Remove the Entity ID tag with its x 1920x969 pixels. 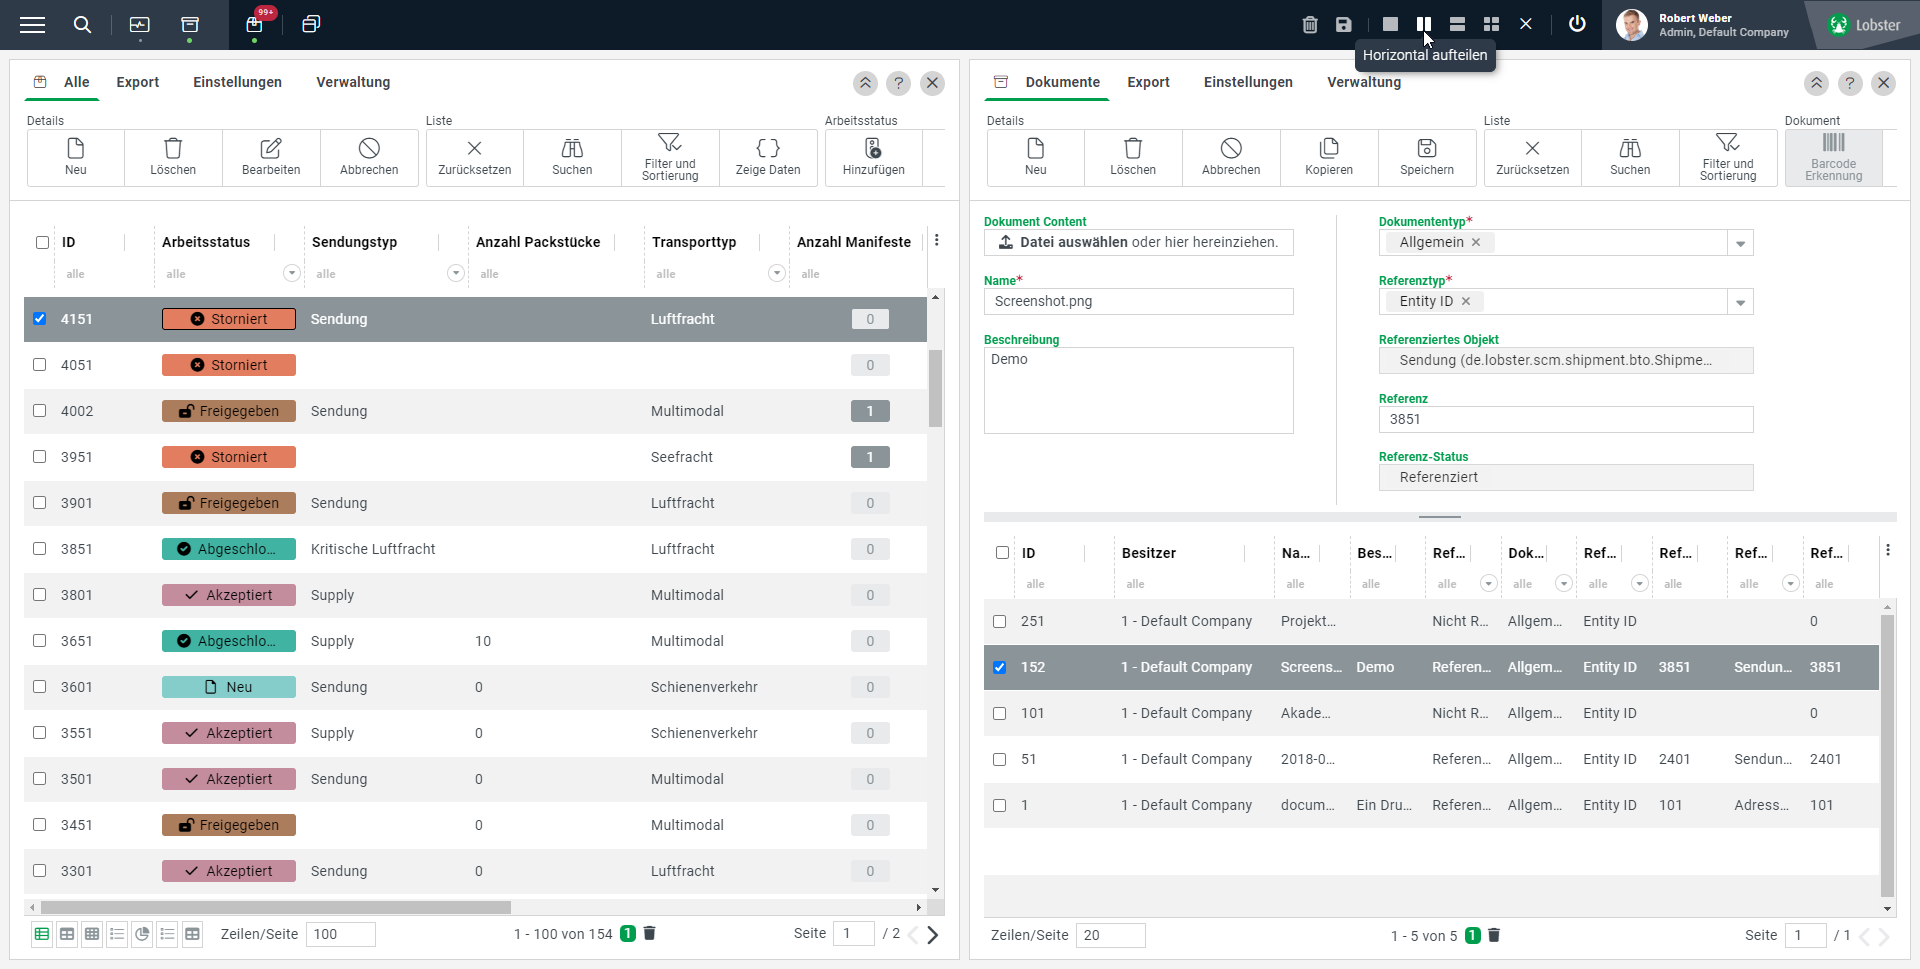click(x=1466, y=301)
